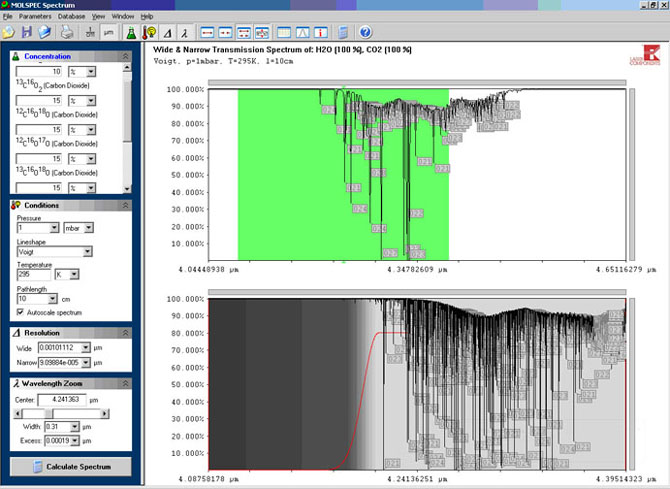Click the red info panel toolbar icon

point(323,32)
